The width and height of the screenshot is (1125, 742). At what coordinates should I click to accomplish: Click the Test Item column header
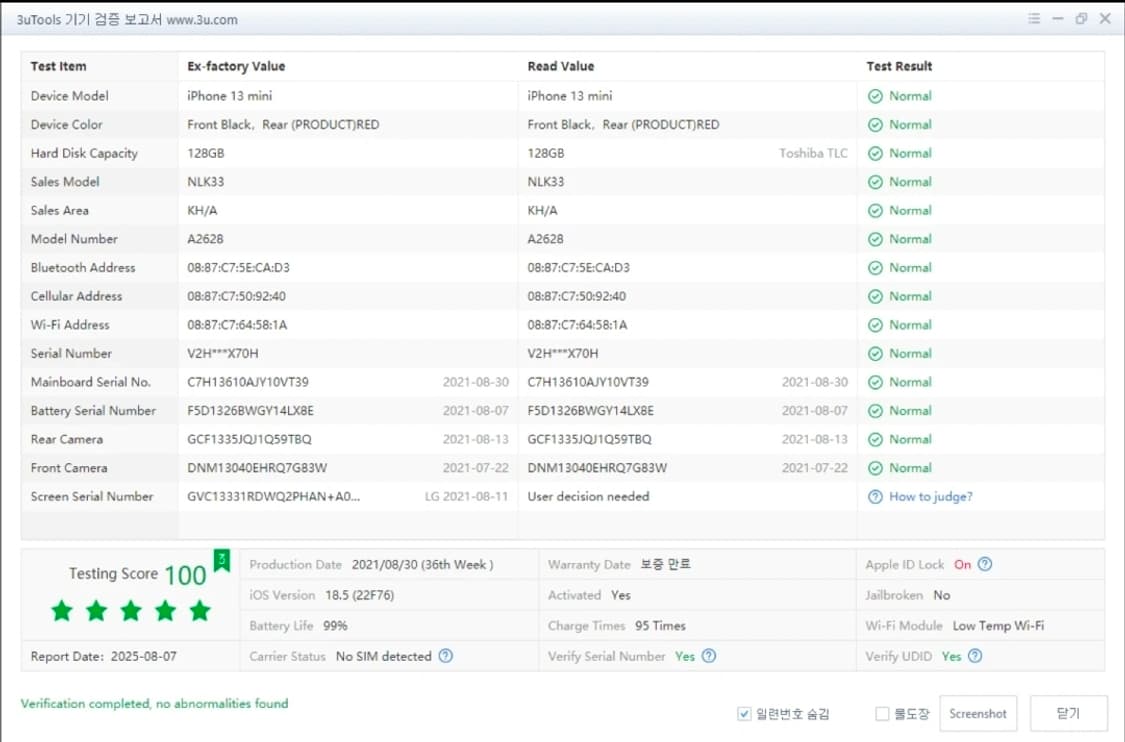coord(58,66)
